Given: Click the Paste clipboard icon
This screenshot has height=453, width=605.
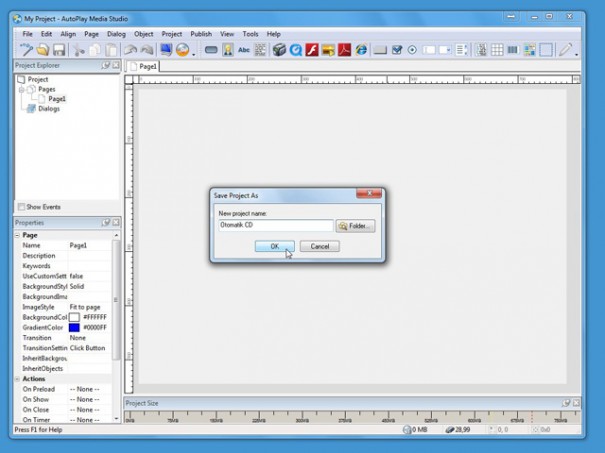Looking at the screenshot, I should tap(111, 50).
